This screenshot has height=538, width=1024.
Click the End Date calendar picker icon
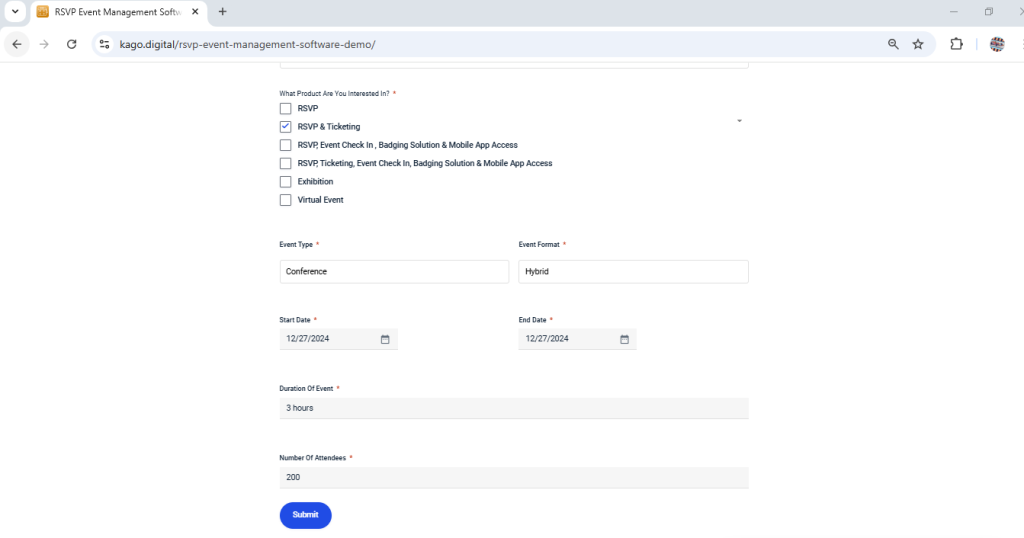point(624,339)
